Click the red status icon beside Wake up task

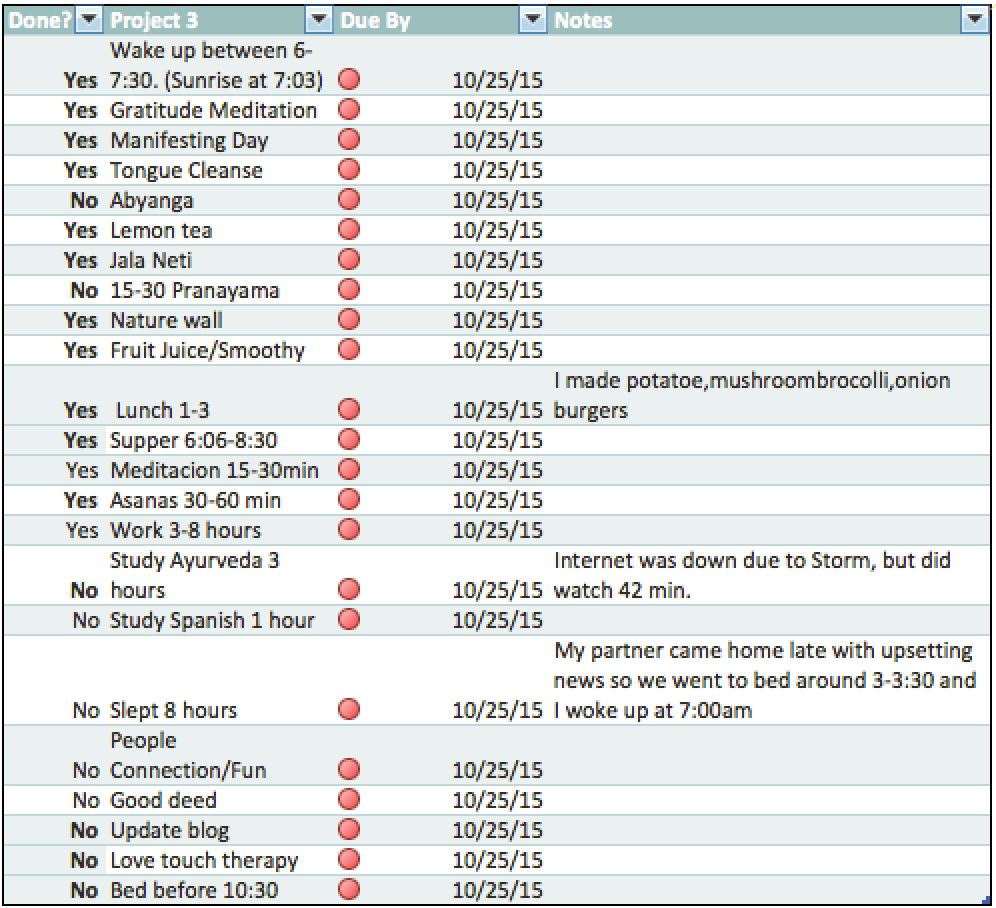pyautogui.click(x=348, y=80)
